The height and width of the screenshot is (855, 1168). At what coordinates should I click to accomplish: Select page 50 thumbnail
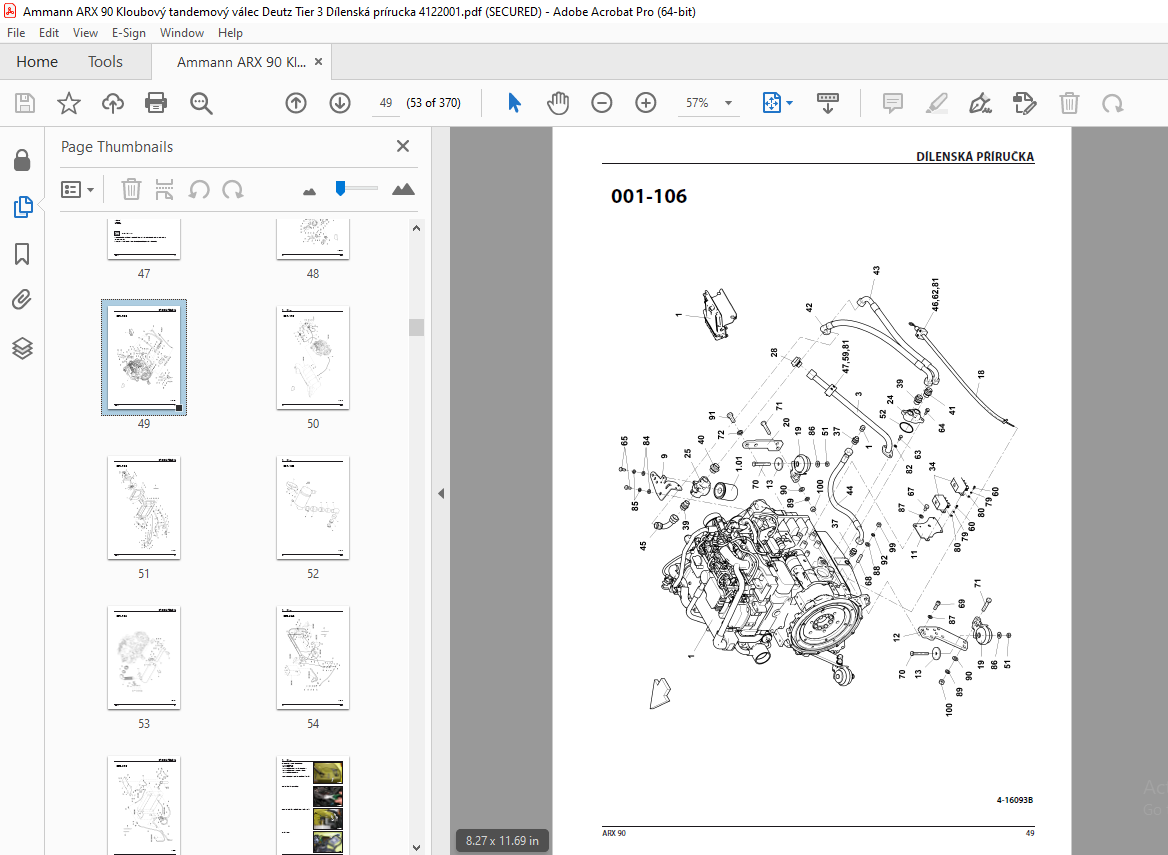click(x=313, y=357)
